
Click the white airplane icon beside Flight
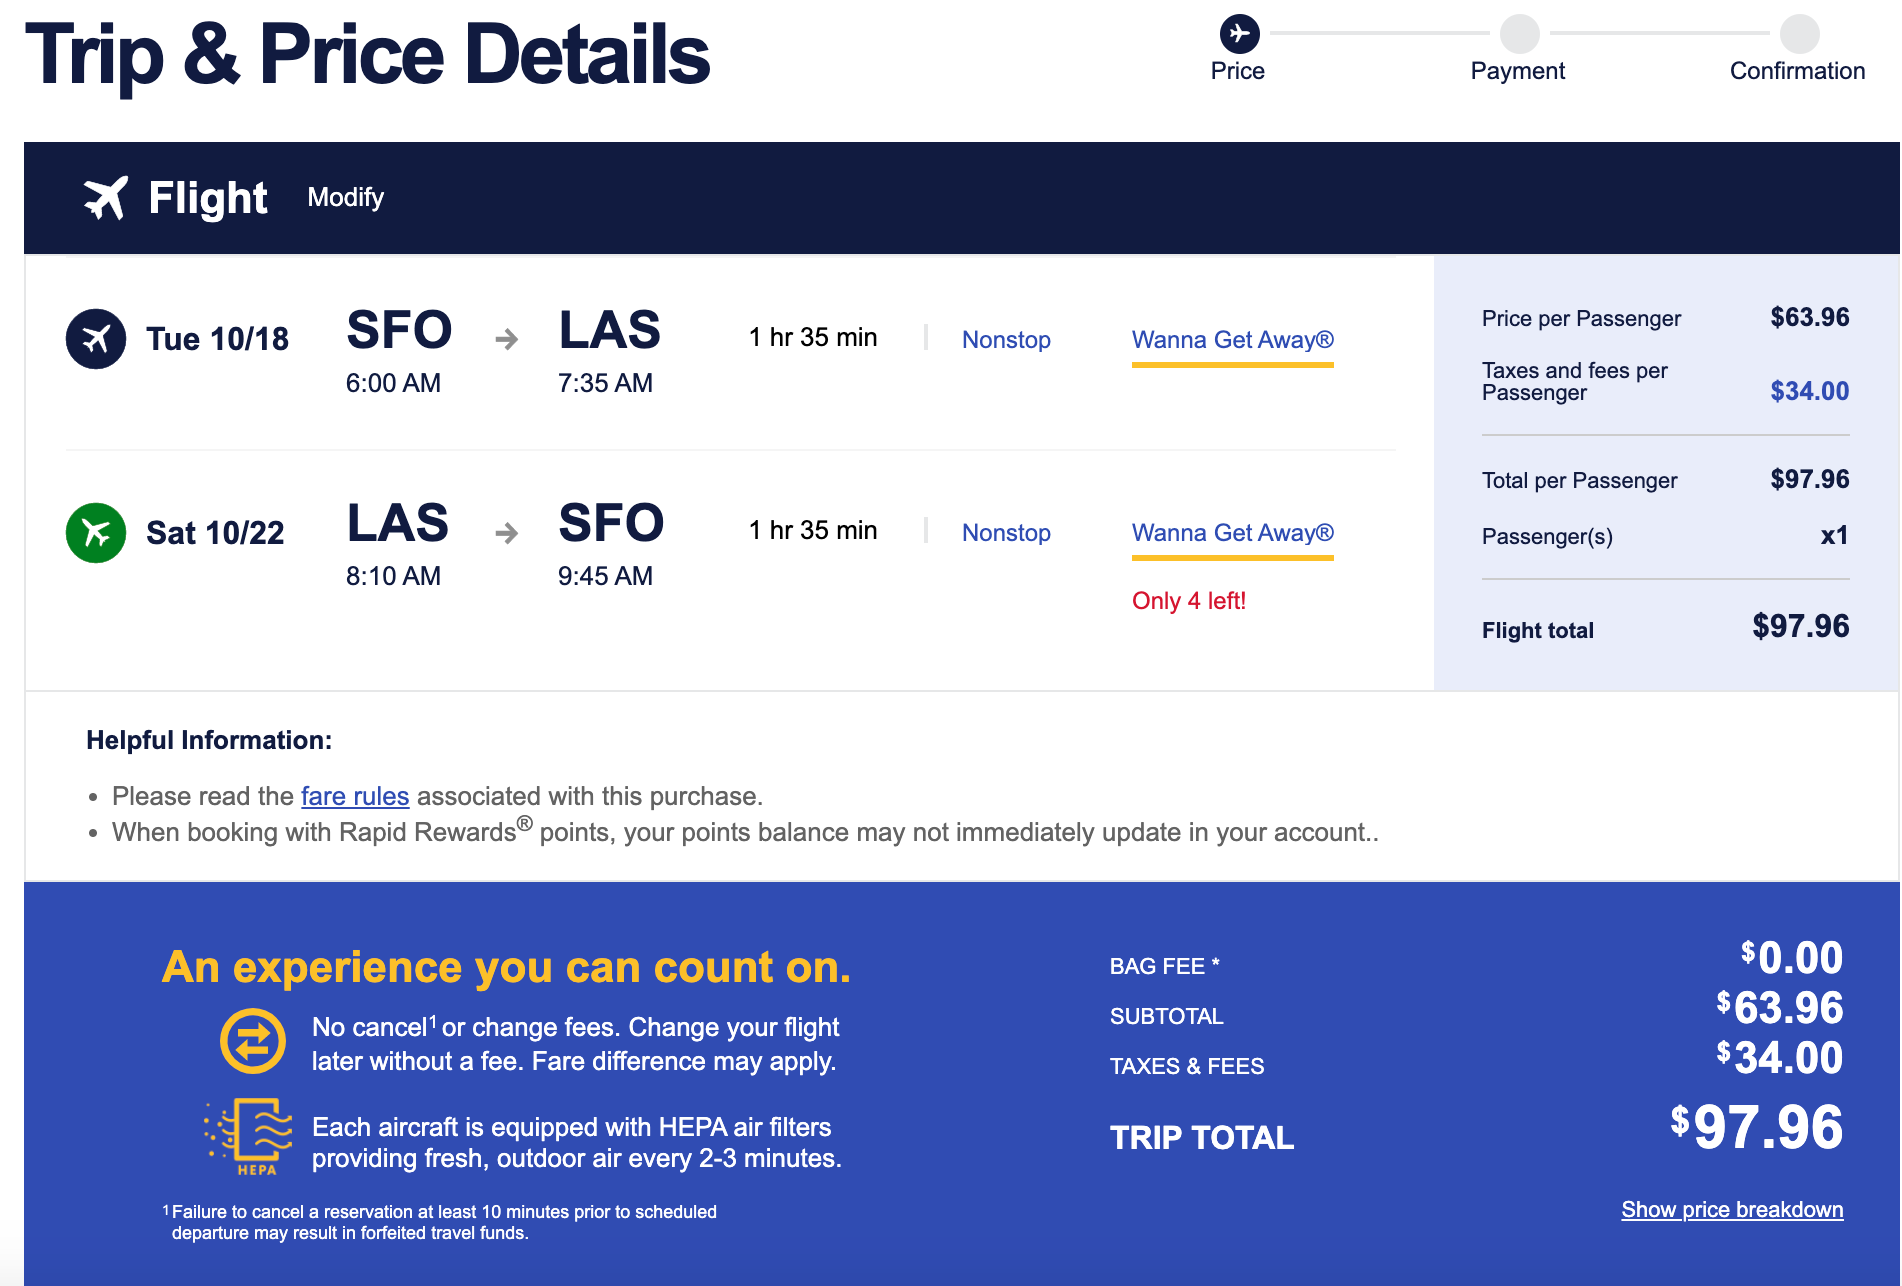[105, 197]
